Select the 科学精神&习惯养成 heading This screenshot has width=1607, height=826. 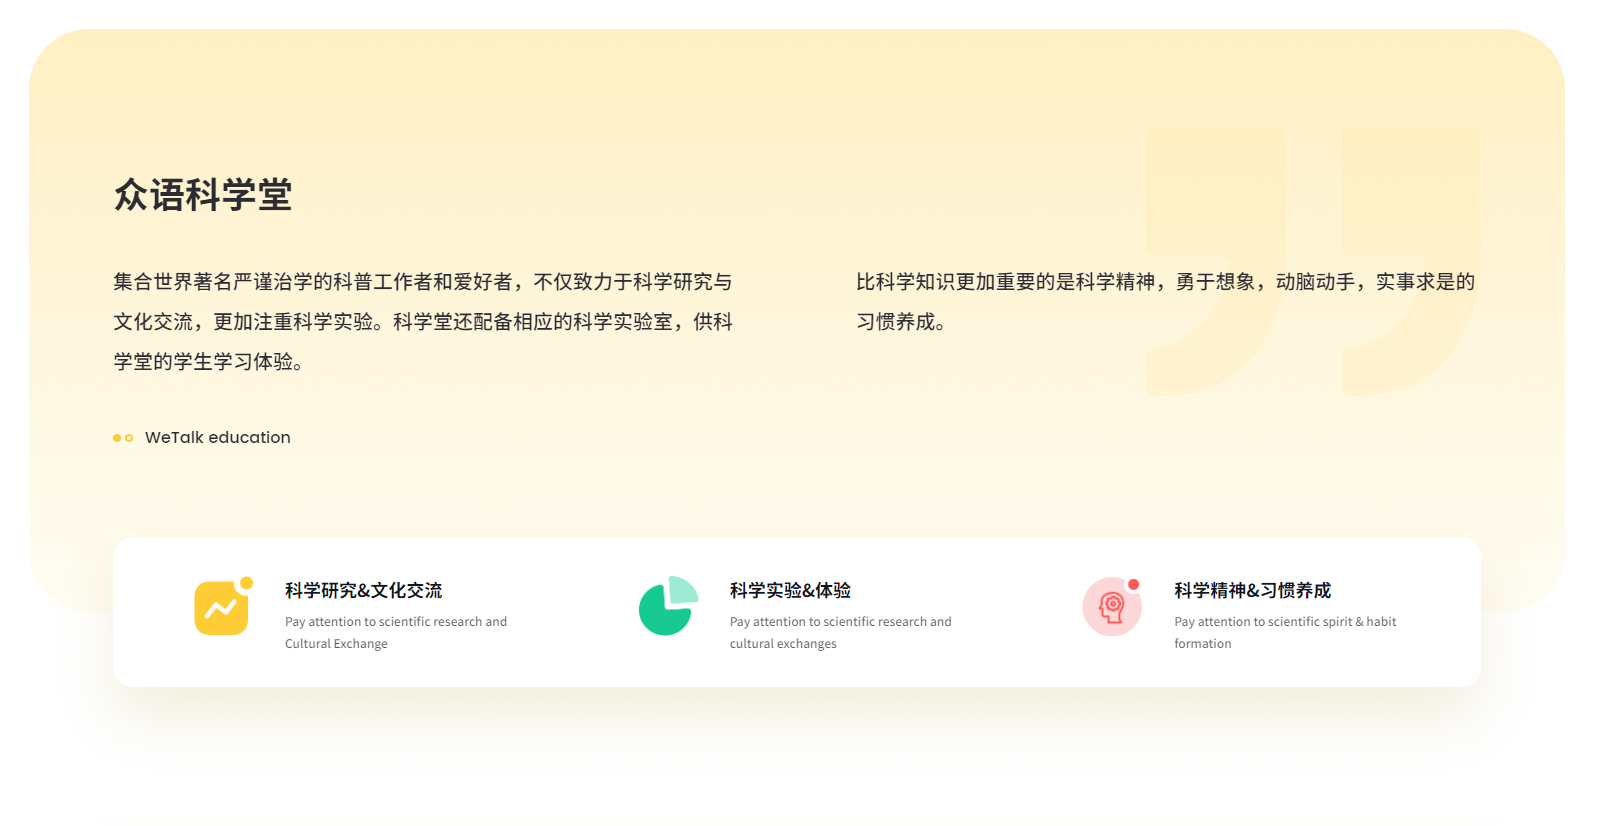click(1252, 590)
